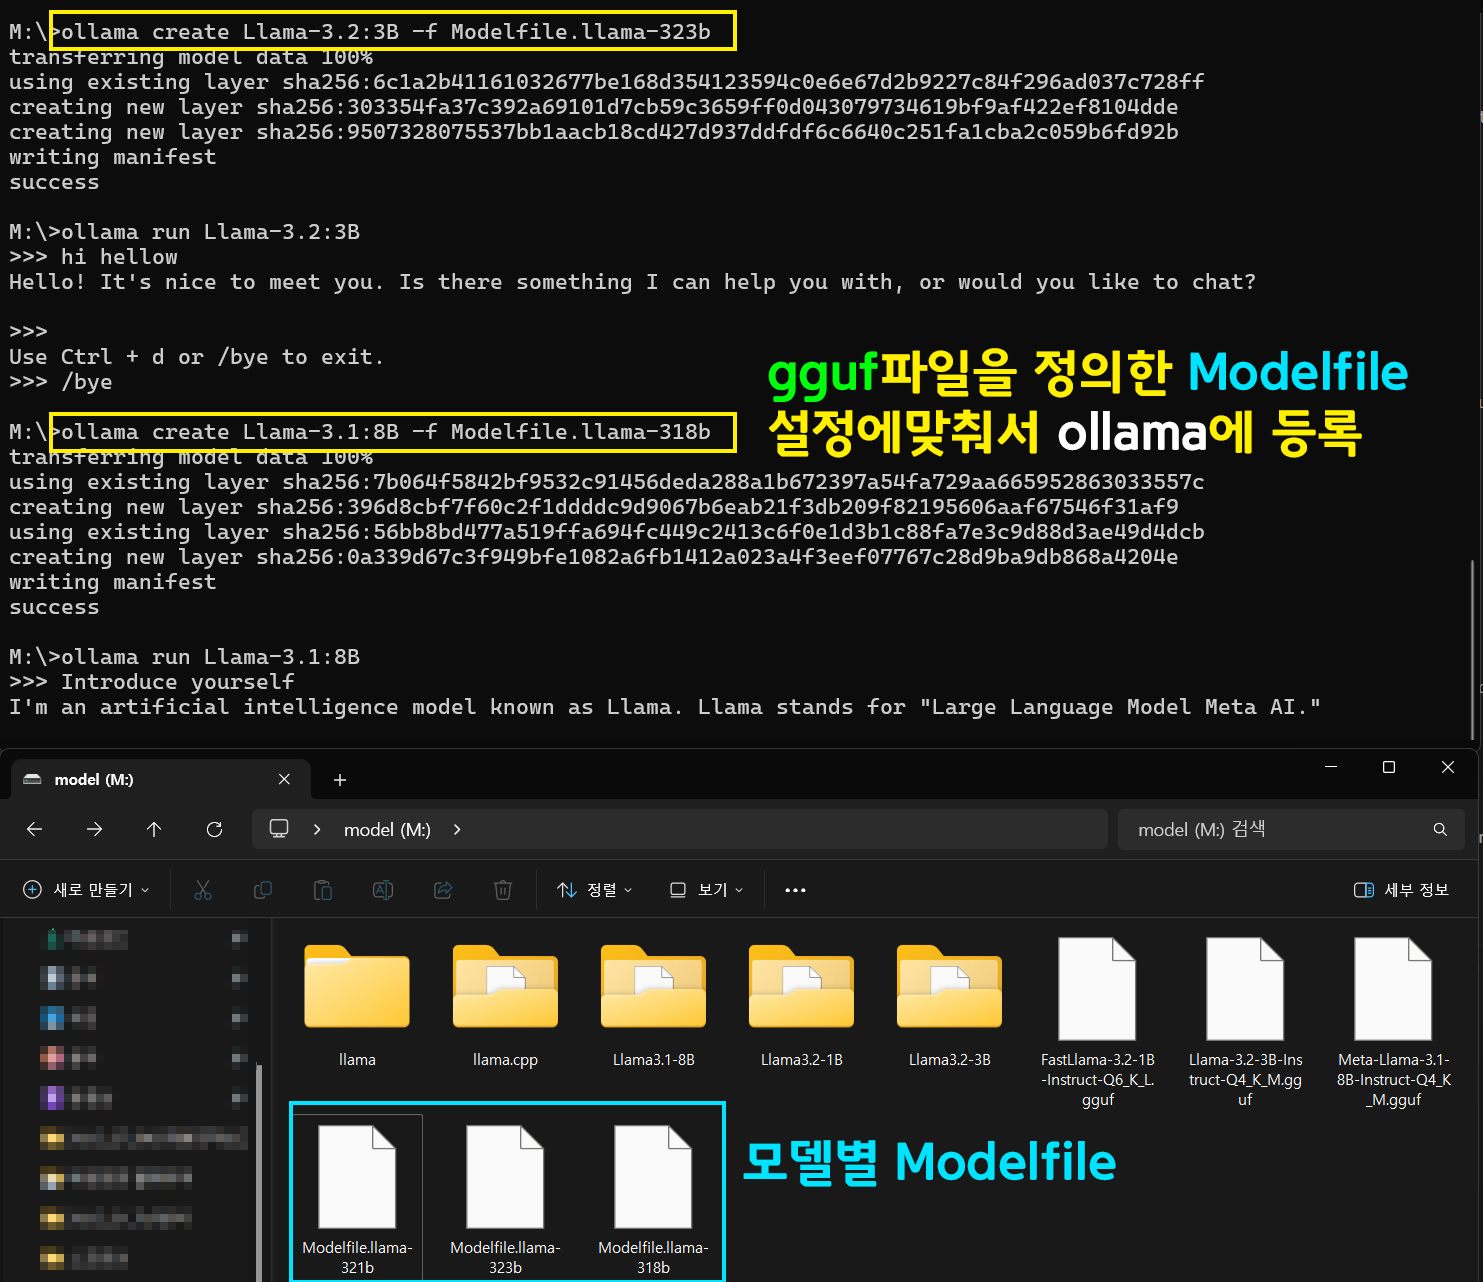Click the terminal window vertical scrollbar

(x=1473, y=650)
